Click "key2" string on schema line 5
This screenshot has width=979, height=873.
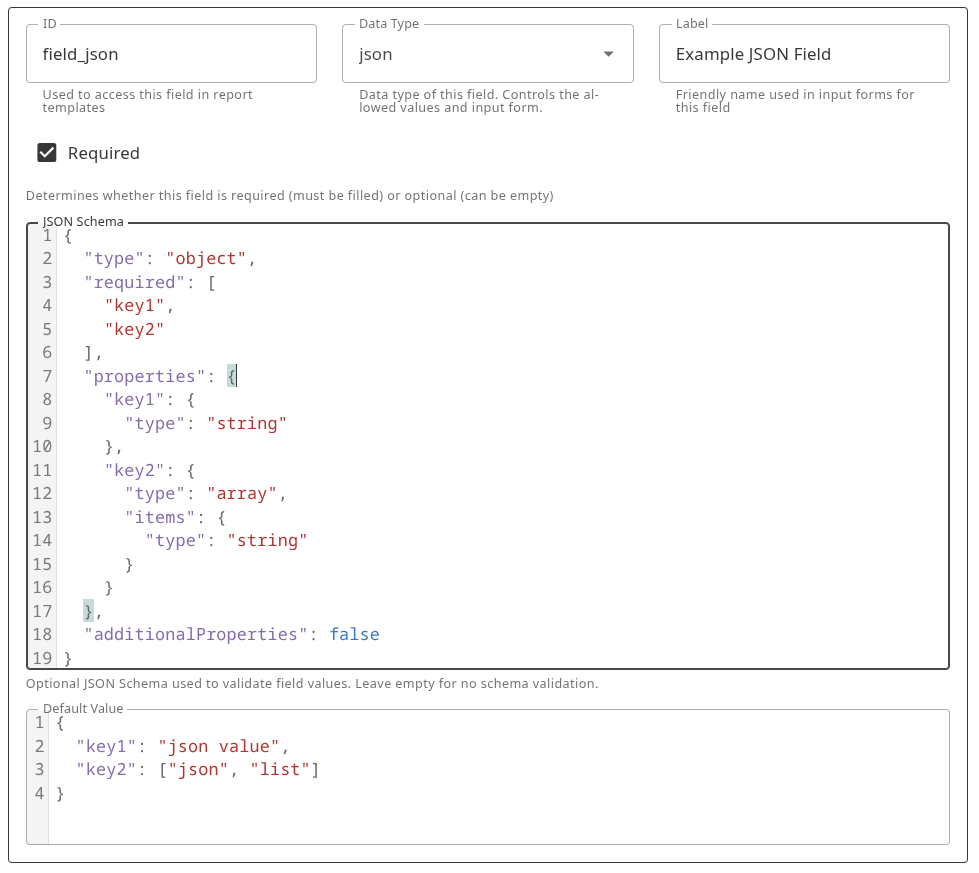click(x=134, y=329)
